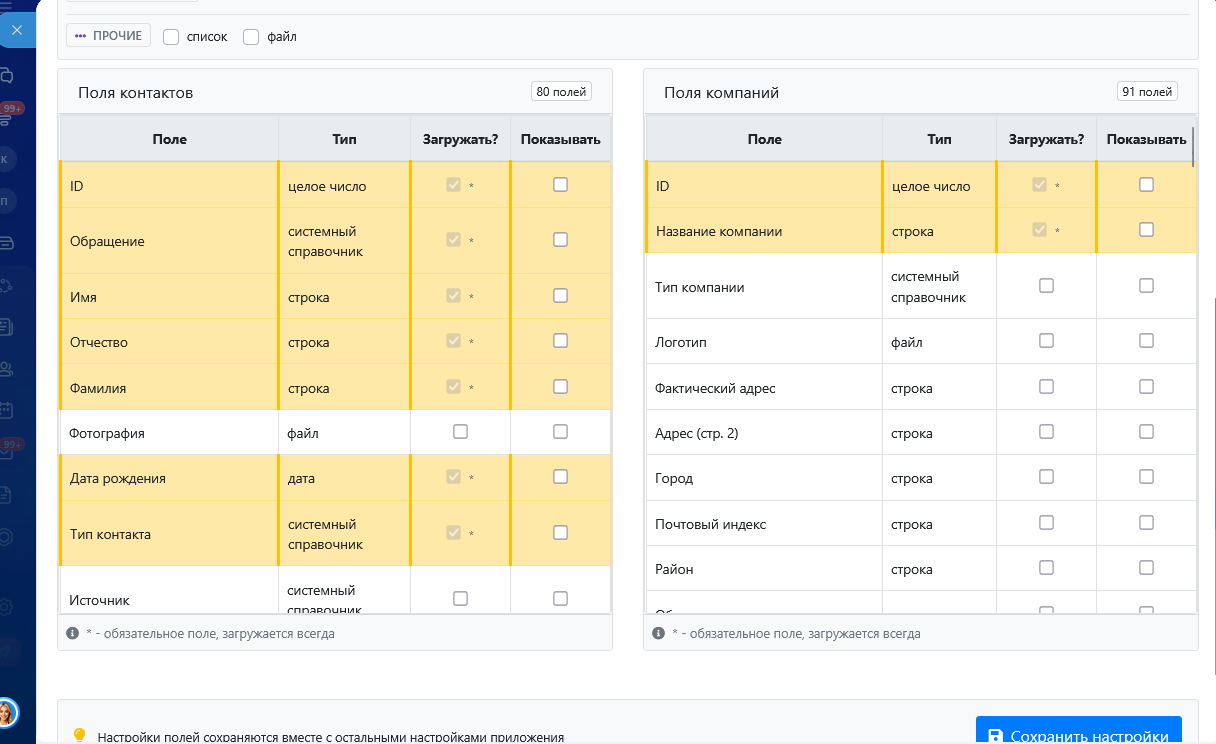Enable the 'файл' checkbox filter
Image resolution: width=1216 pixels, height=744 pixels.
tap(251, 37)
